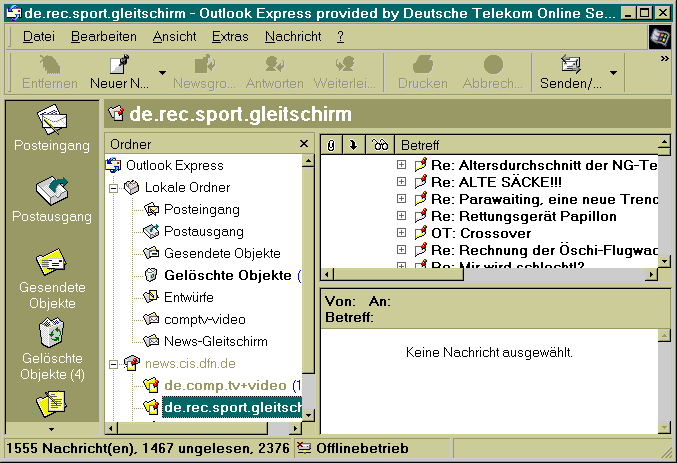Select Posteingang folder in the tree
677x463 pixels.
pos(202,209)
